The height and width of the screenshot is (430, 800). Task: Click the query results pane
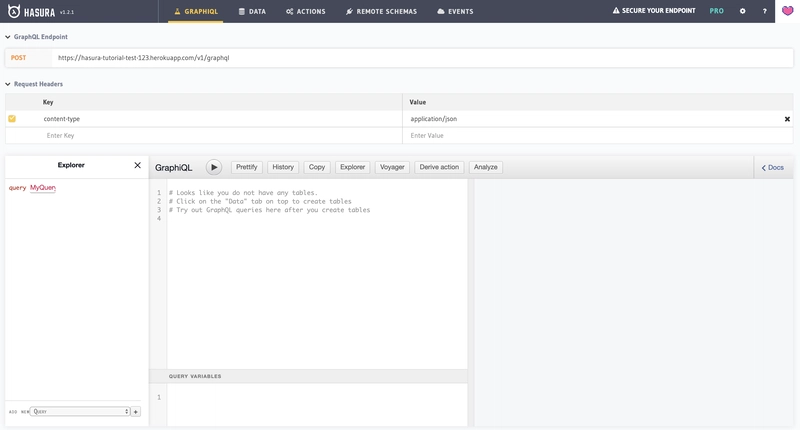point(634,302)
